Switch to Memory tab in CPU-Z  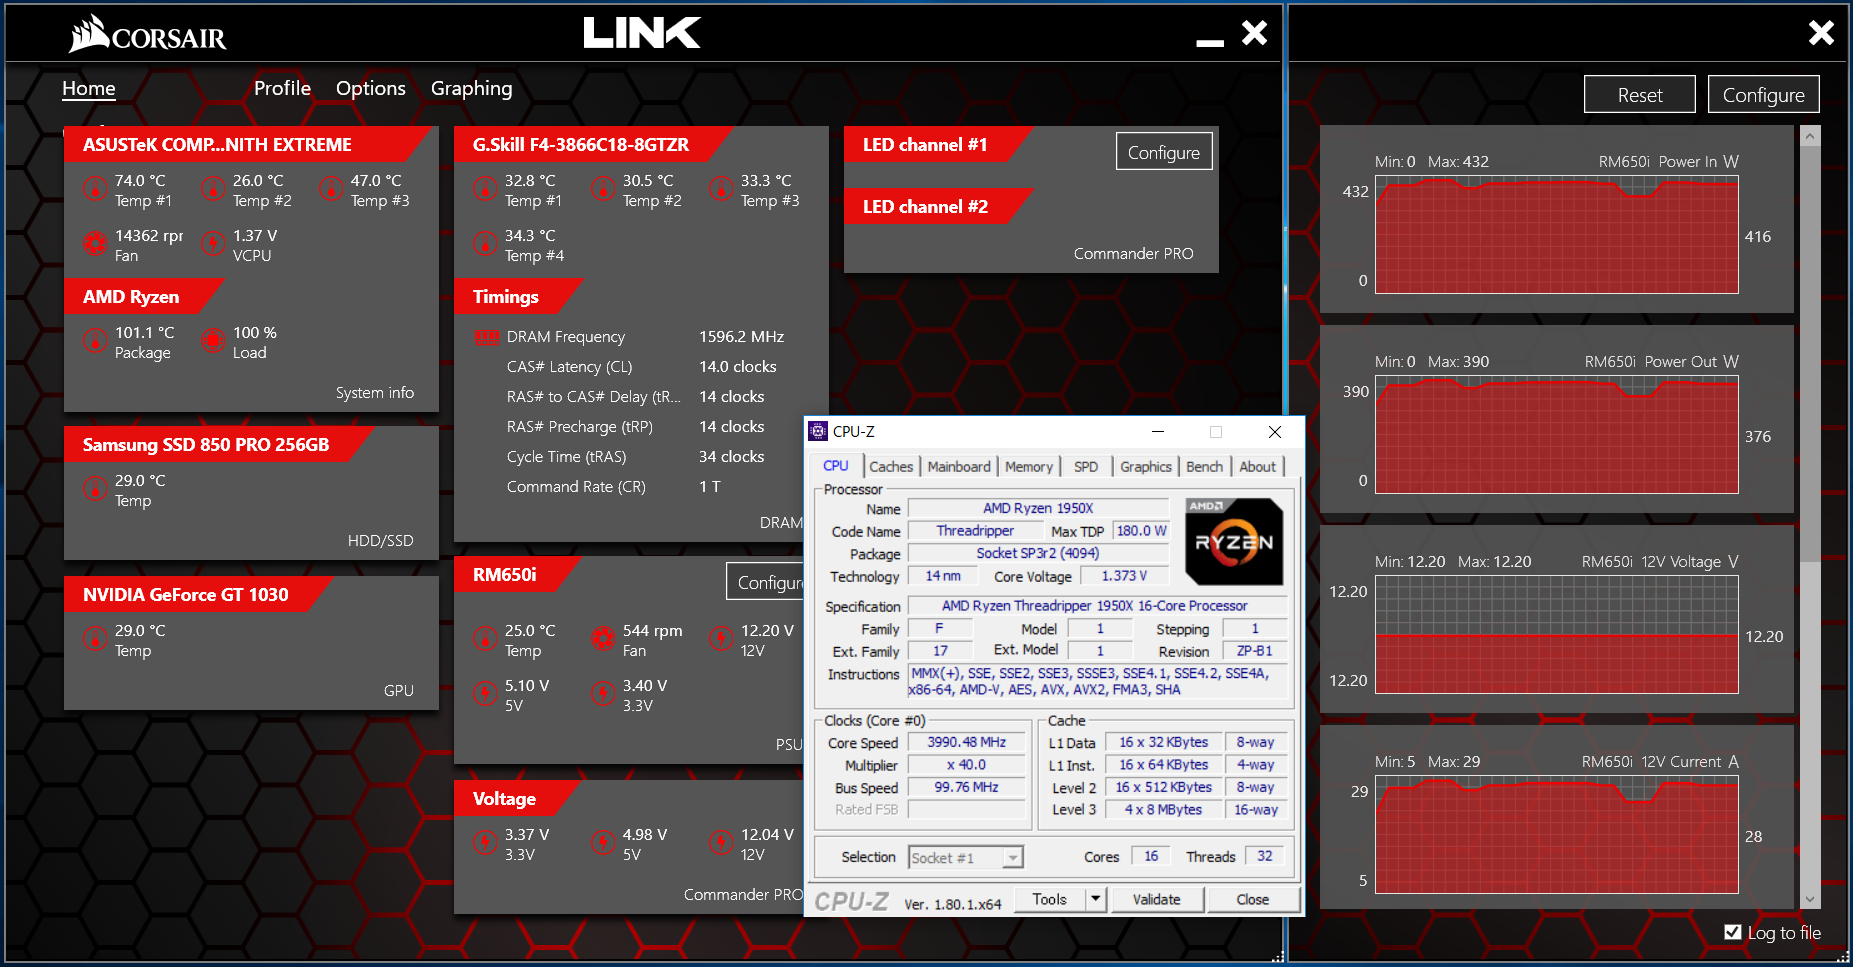pos(1029,466)
